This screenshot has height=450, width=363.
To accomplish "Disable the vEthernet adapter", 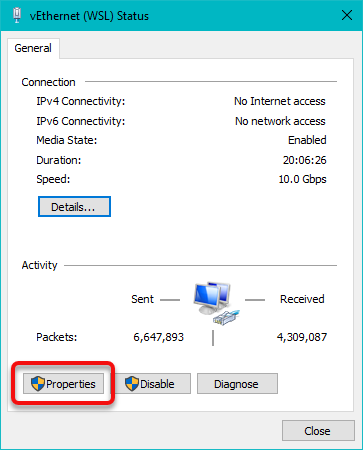I will tap(153, 384).
